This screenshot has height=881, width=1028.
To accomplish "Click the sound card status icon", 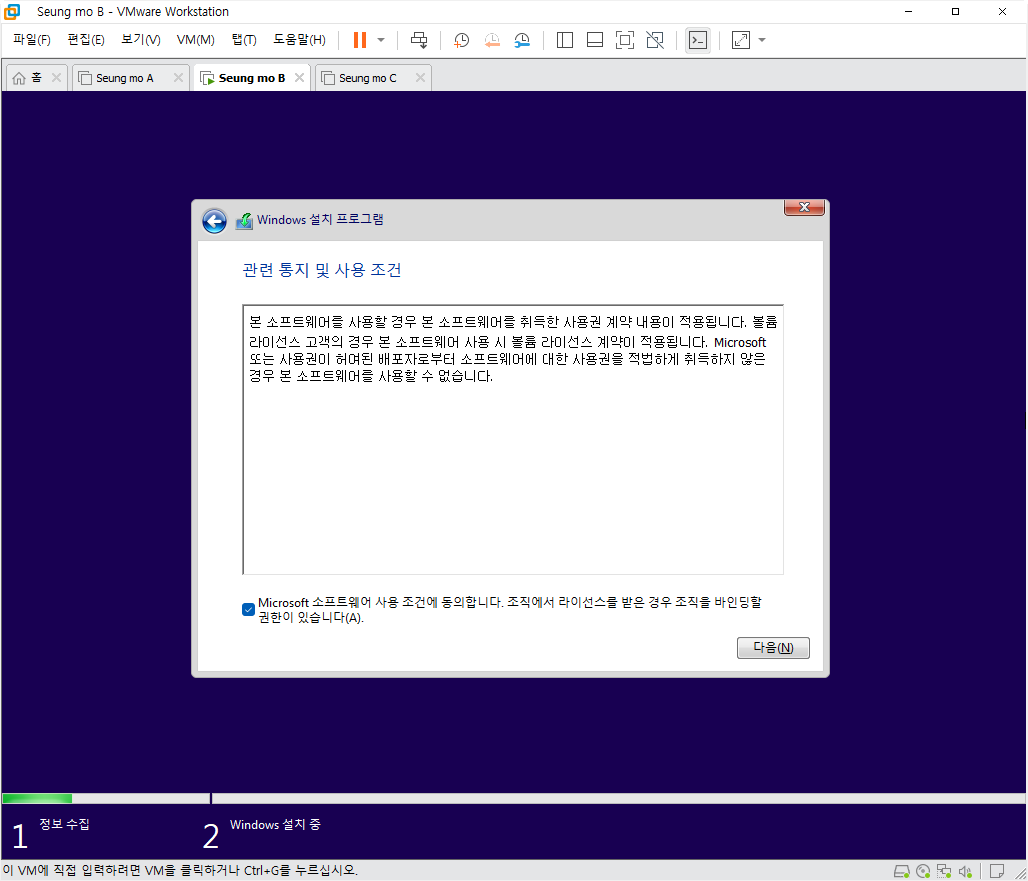I will coord(965,871).
